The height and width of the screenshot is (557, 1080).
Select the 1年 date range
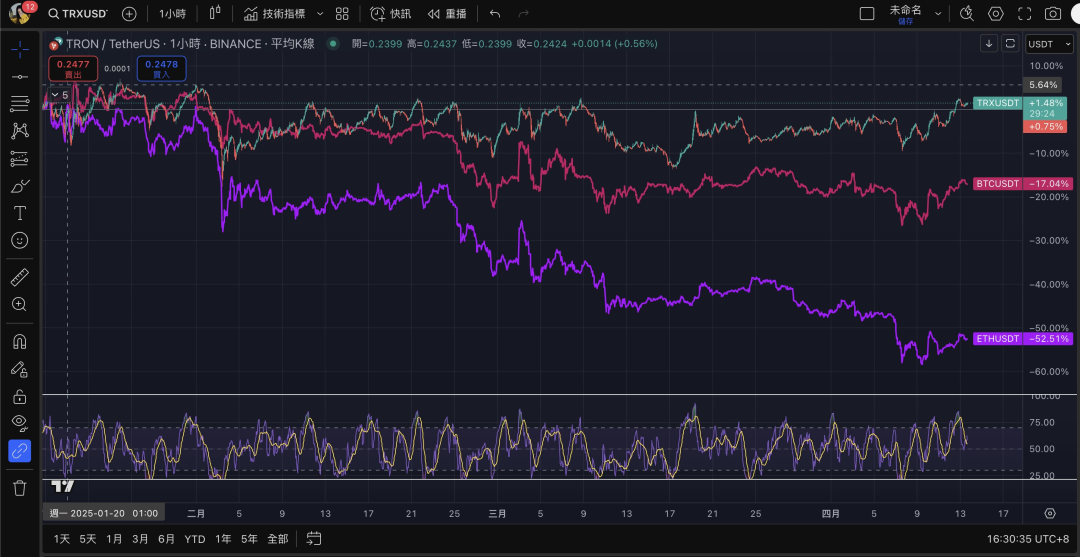[x=223, y=538]
